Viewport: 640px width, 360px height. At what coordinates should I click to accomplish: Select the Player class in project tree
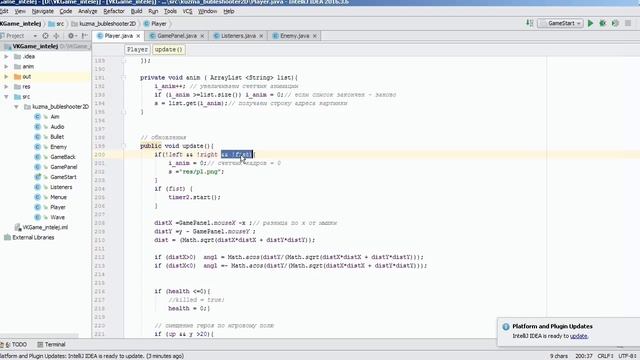[x=58, y=207]
